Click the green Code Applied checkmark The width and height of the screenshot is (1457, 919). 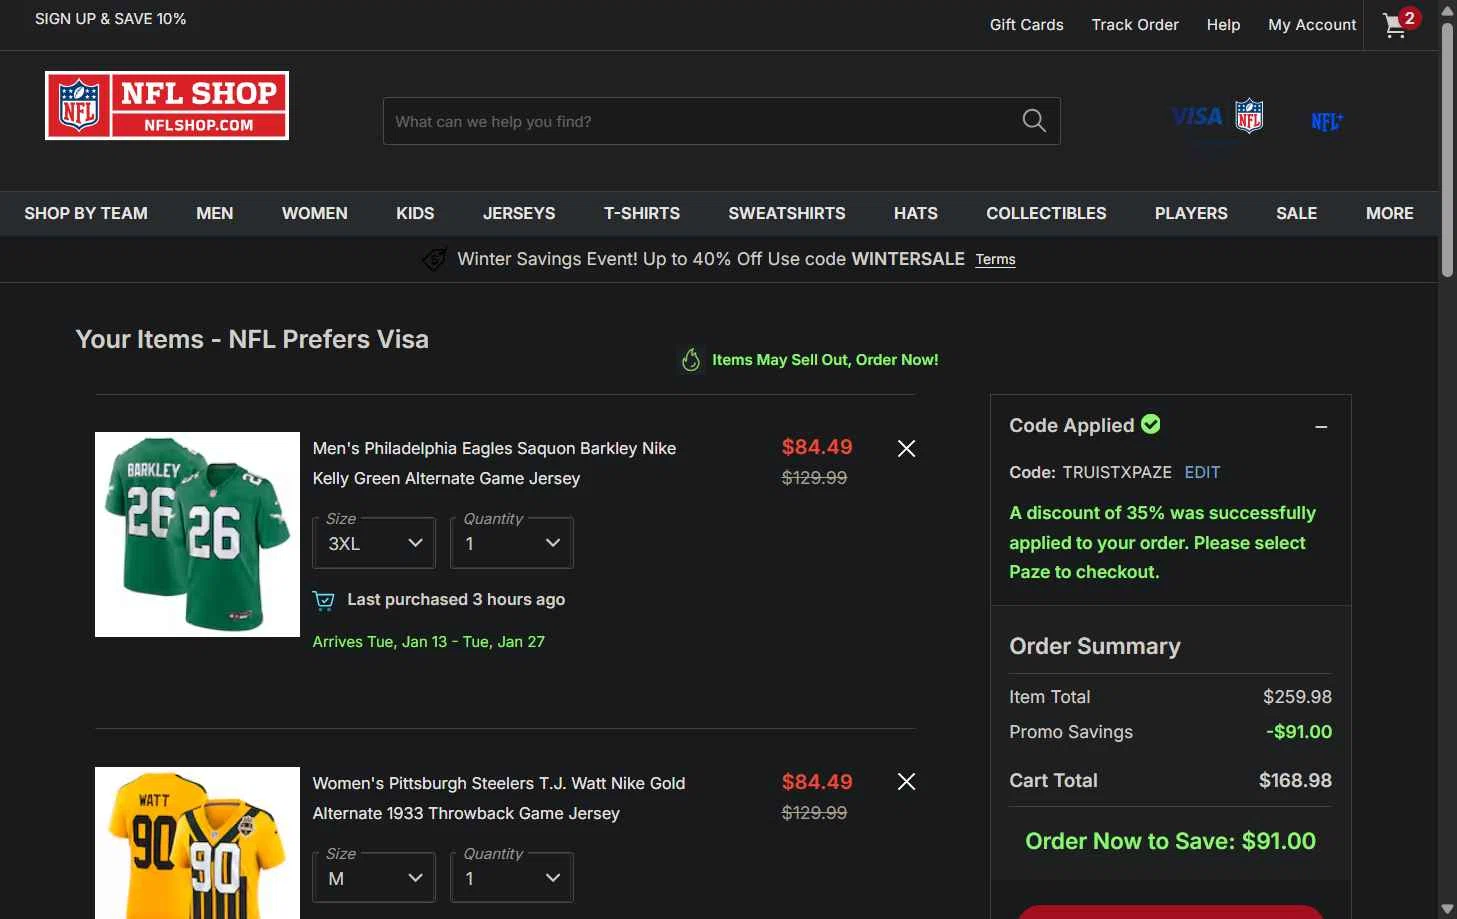(x=1151, y=424)
